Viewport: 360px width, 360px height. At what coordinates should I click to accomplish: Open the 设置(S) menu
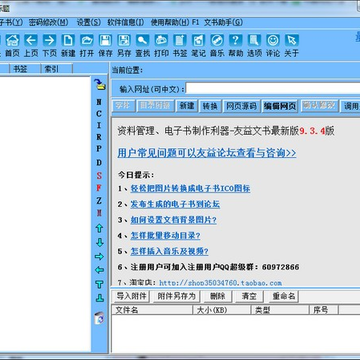89,22
